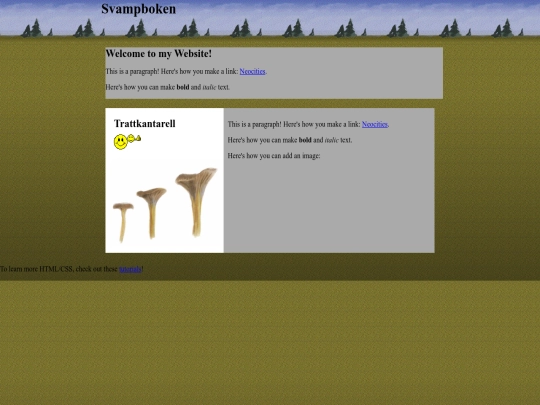
Task: Click the bold word in the welcome box
Action: pos(183,87)
